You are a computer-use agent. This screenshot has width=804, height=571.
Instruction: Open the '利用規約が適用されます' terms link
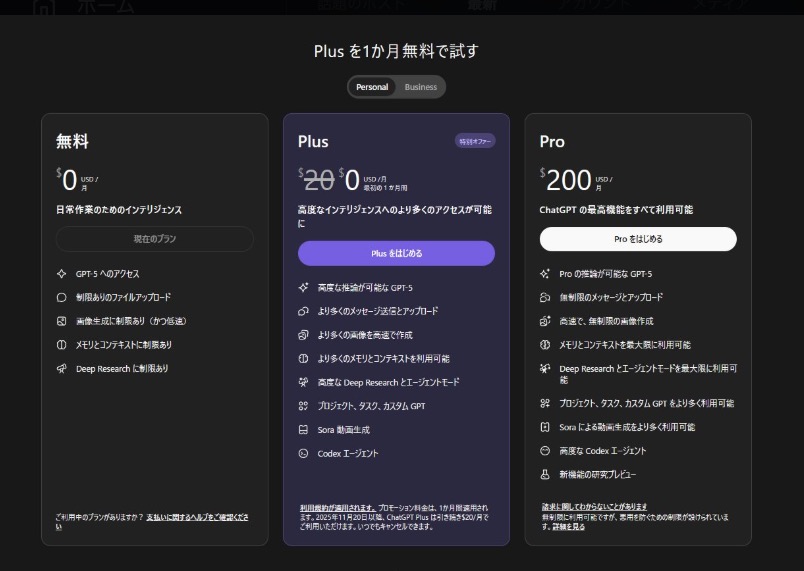point(338,508)
